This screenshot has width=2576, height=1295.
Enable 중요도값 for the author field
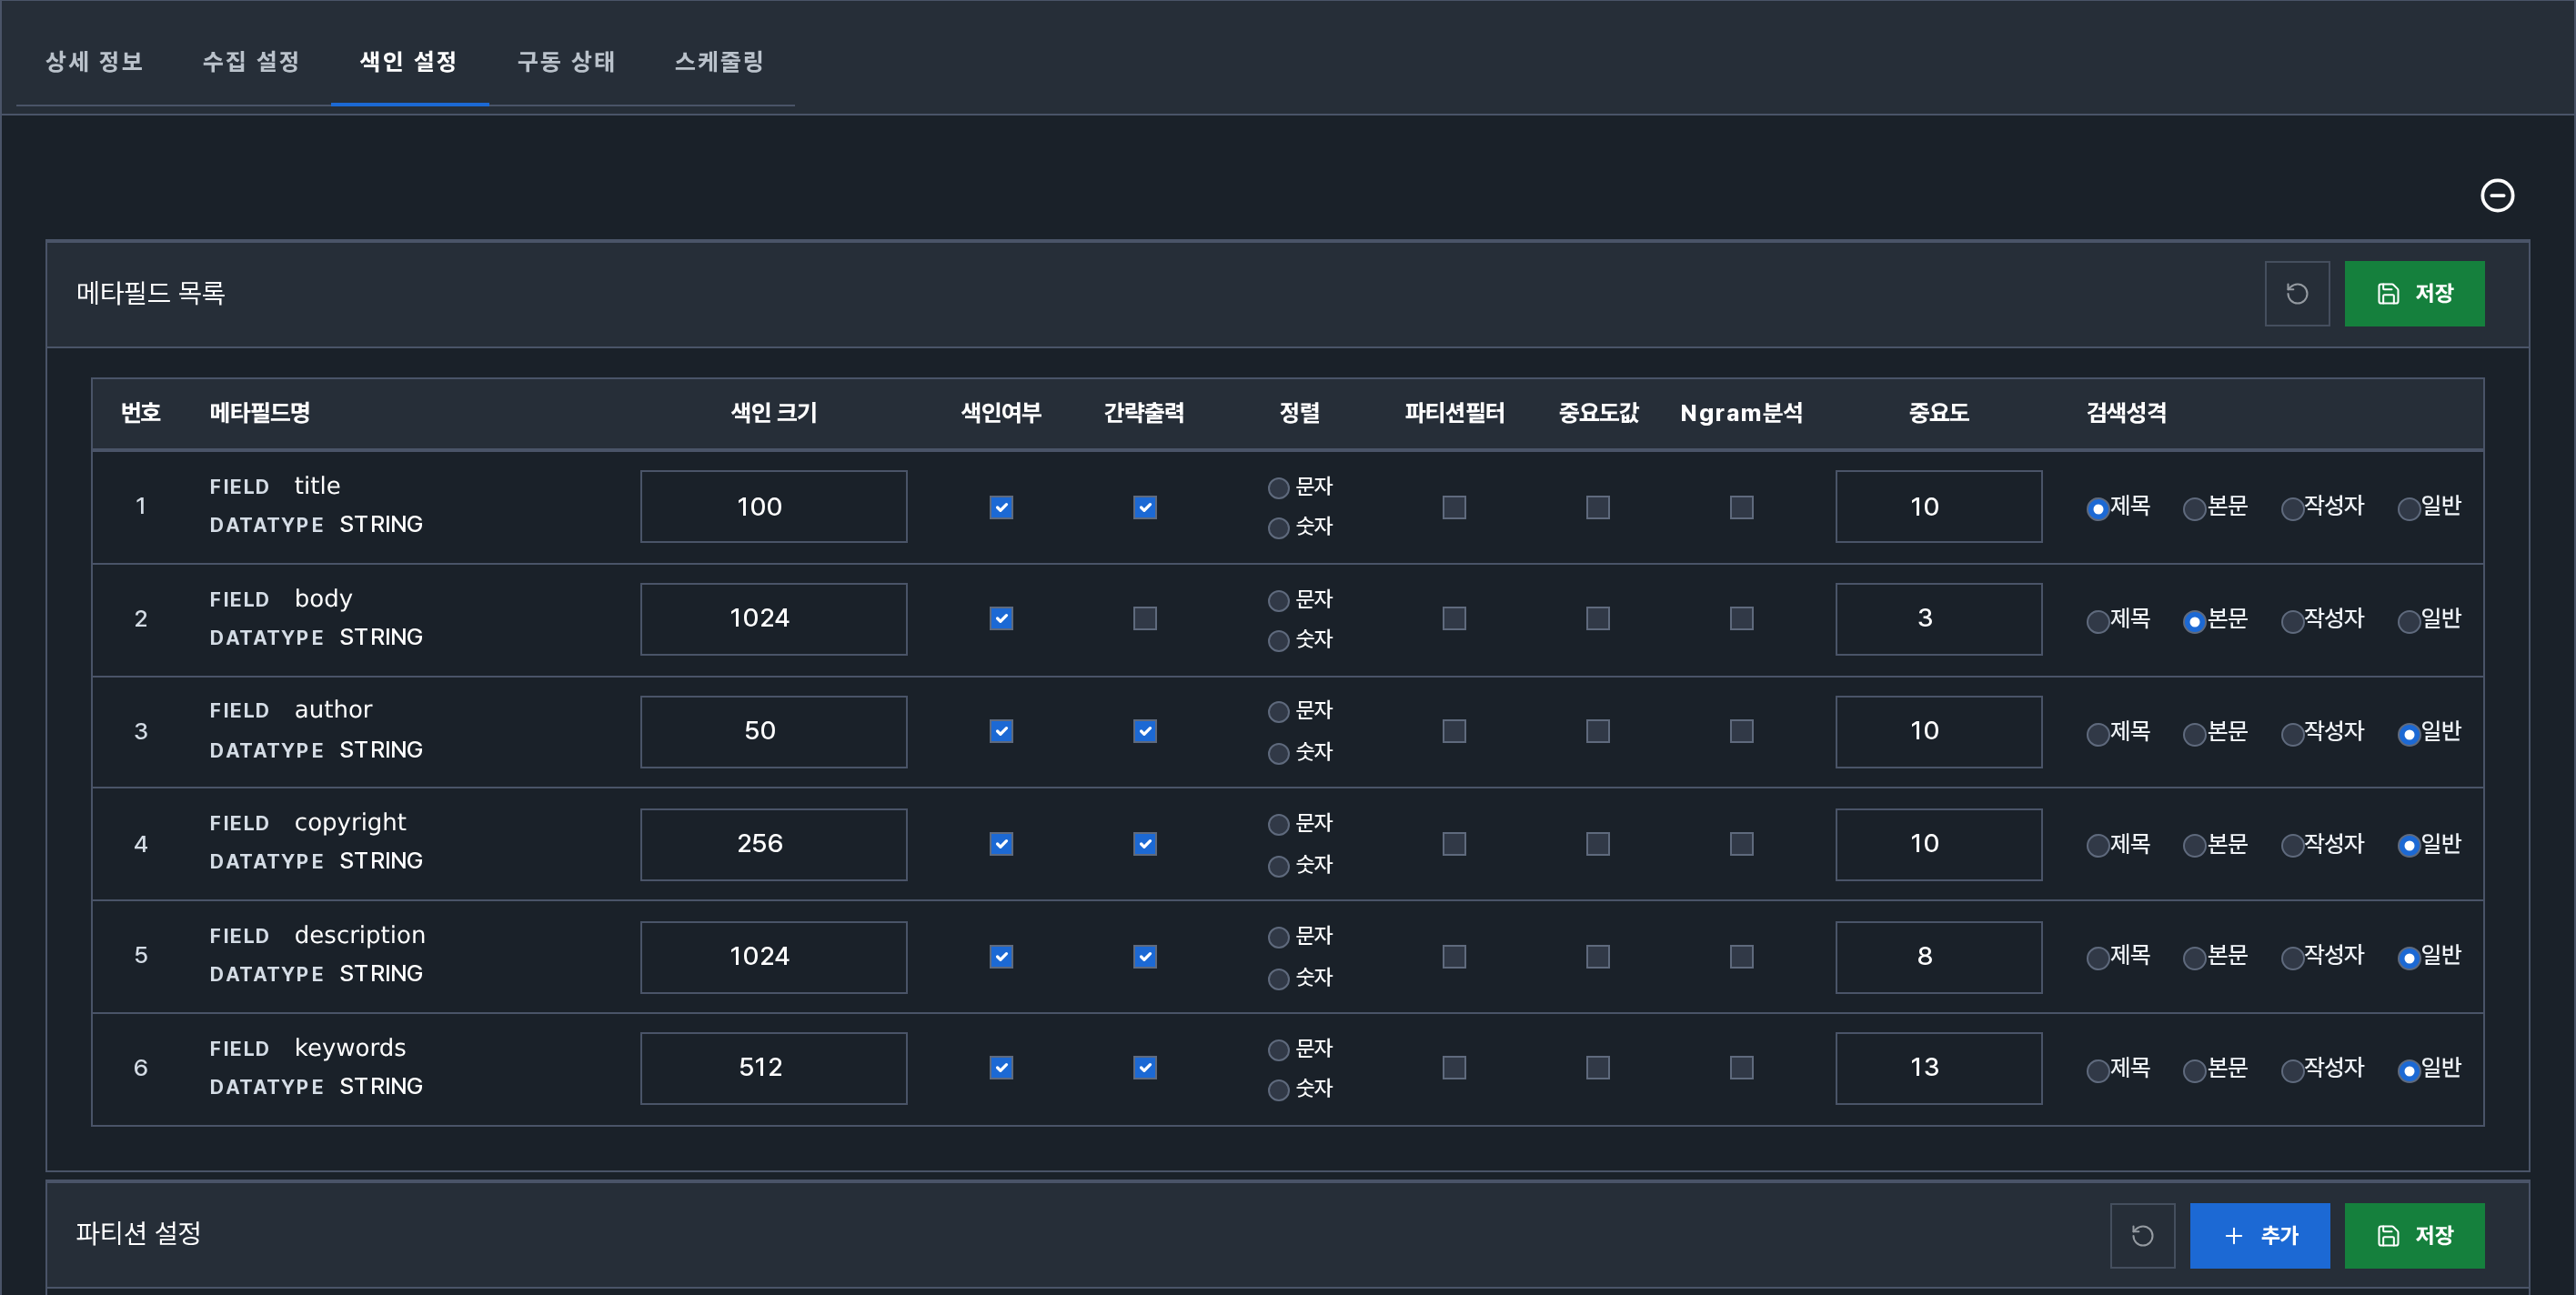point(1598,731)
